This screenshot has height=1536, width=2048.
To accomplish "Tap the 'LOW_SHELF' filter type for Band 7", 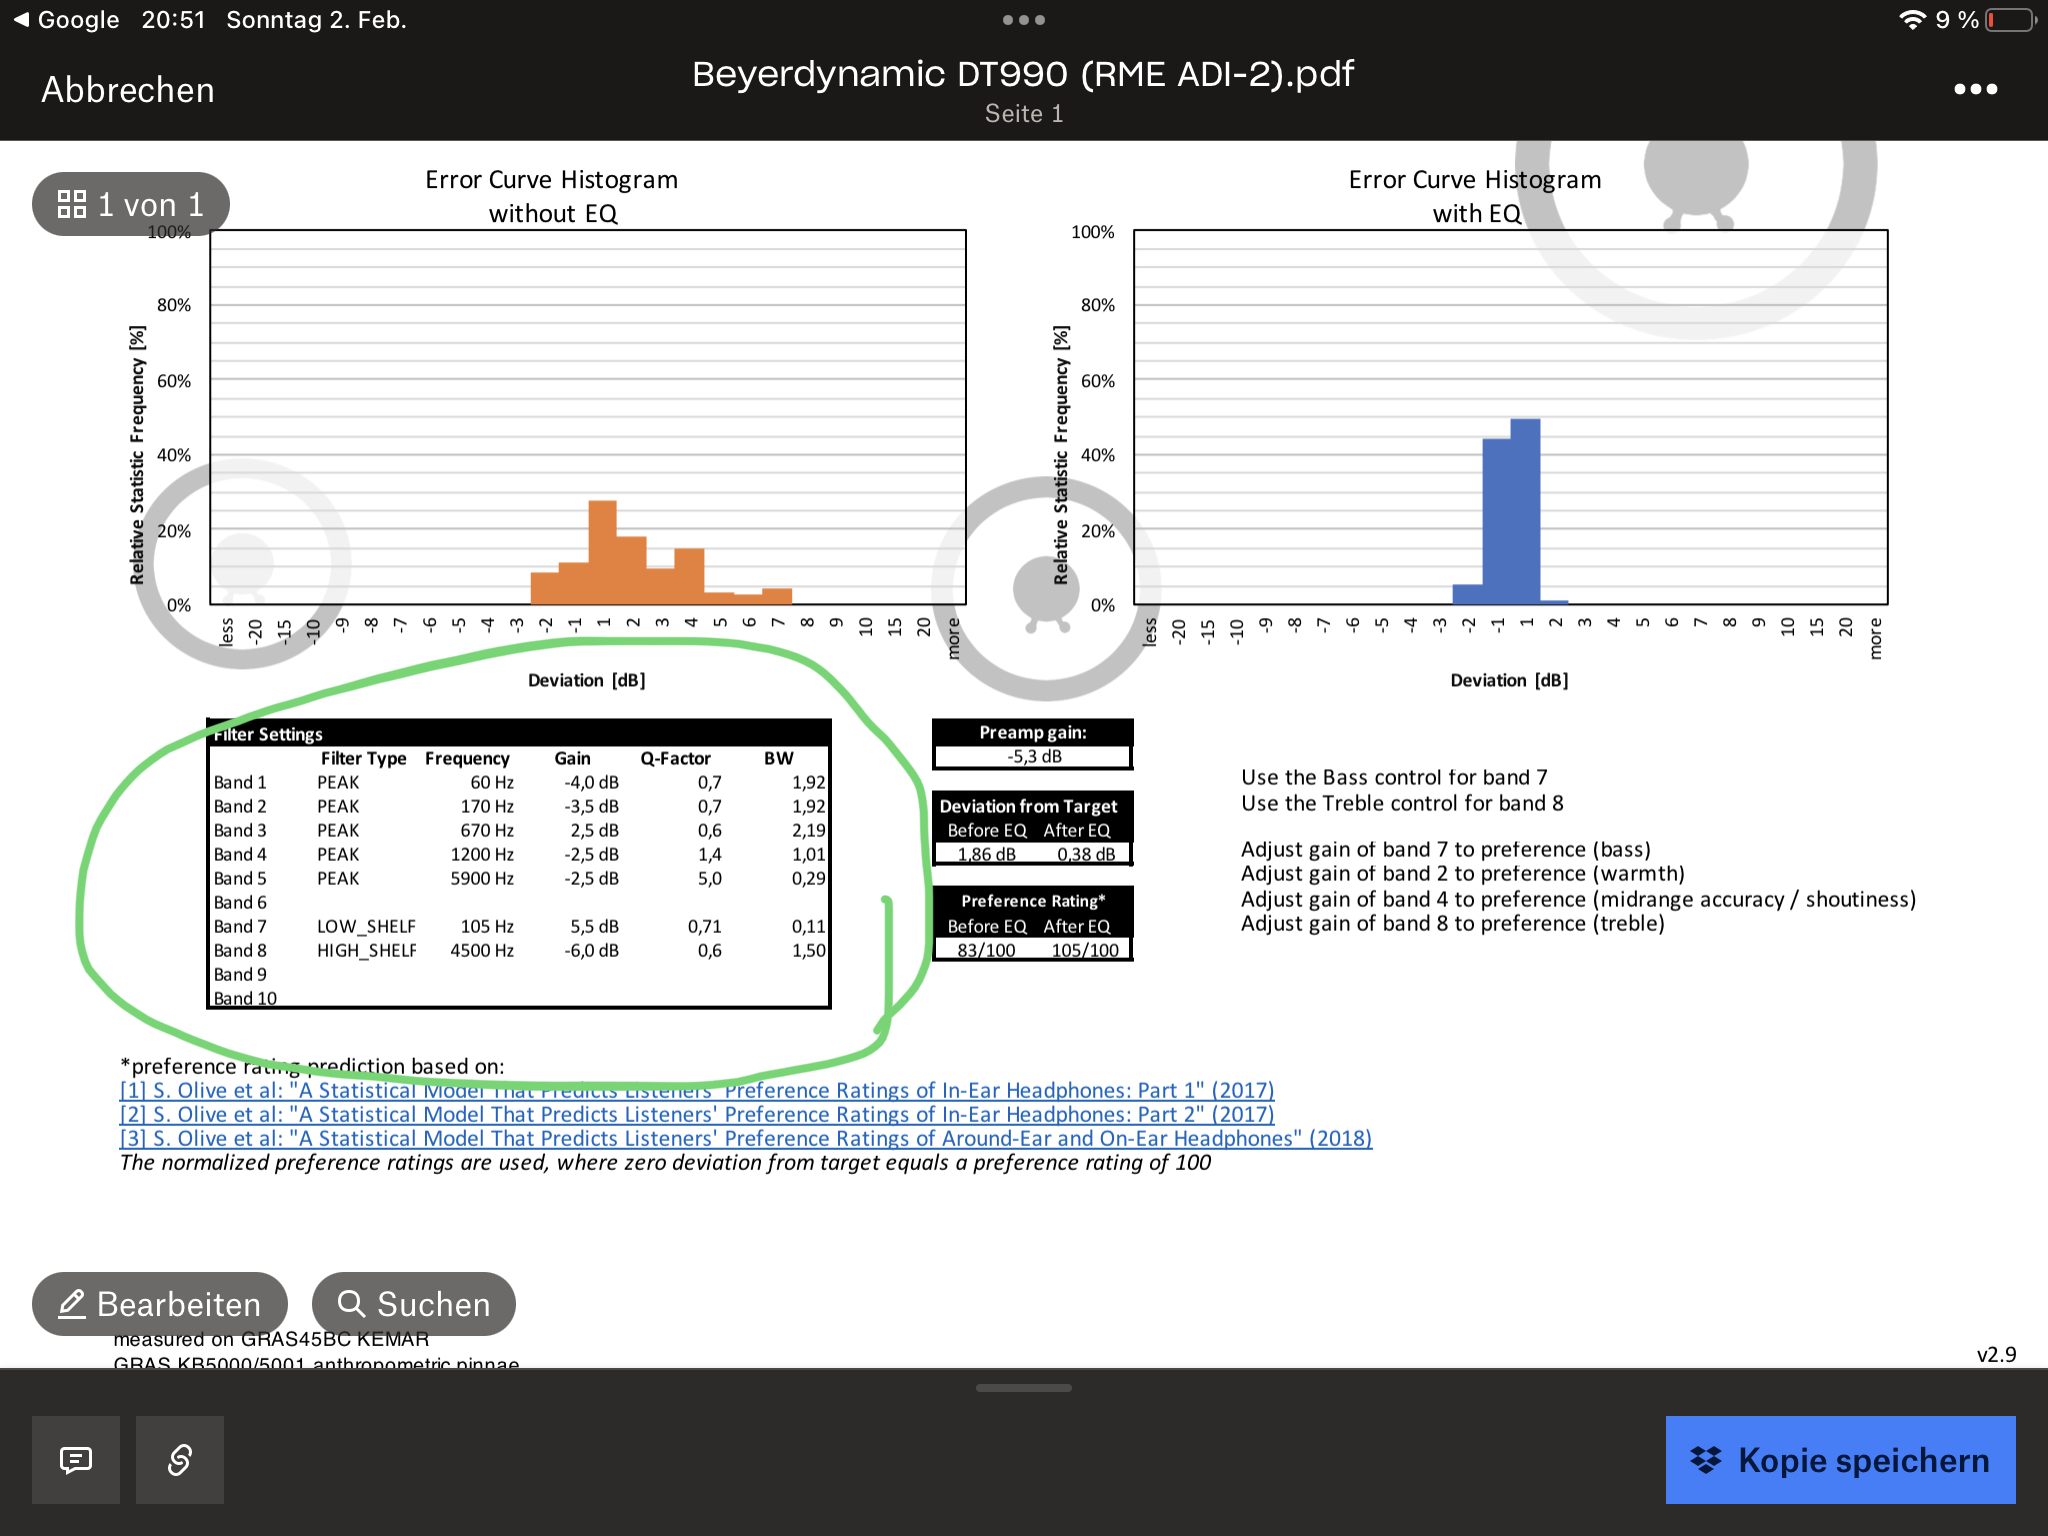I will coord(366,926).
